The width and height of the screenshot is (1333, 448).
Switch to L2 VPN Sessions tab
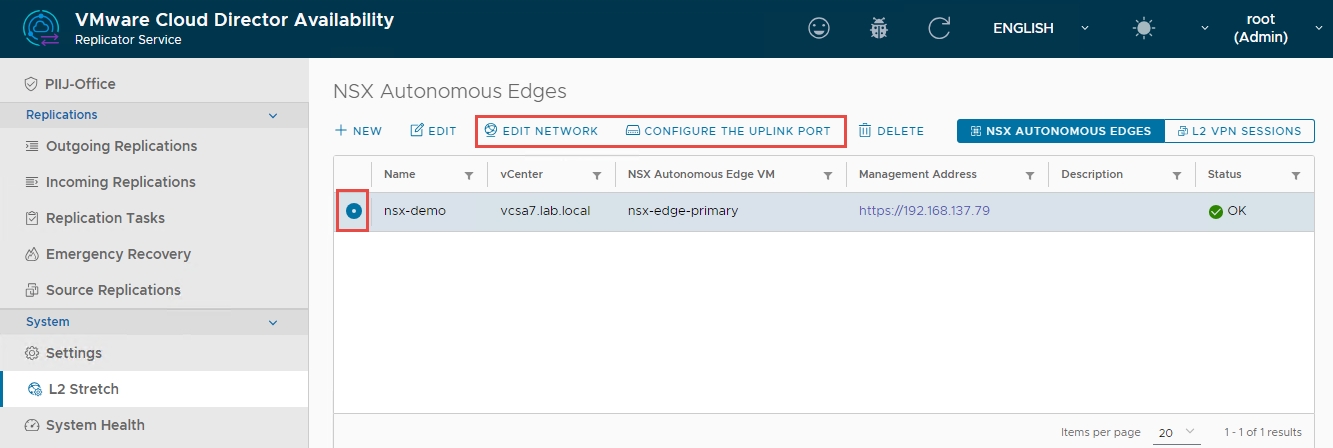tap(1239, 131)
